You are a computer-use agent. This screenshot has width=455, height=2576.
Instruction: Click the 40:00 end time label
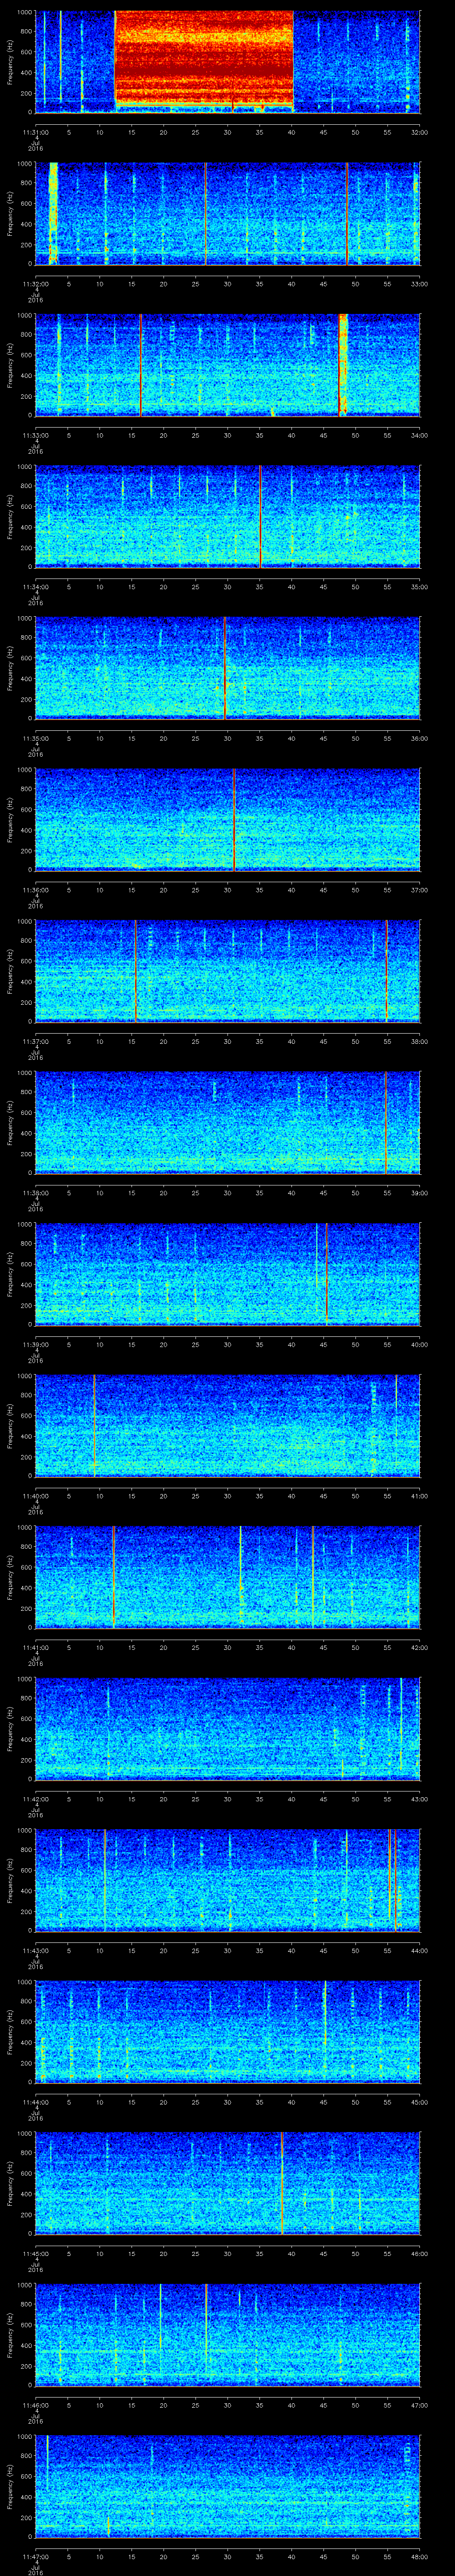point(419,1344)
